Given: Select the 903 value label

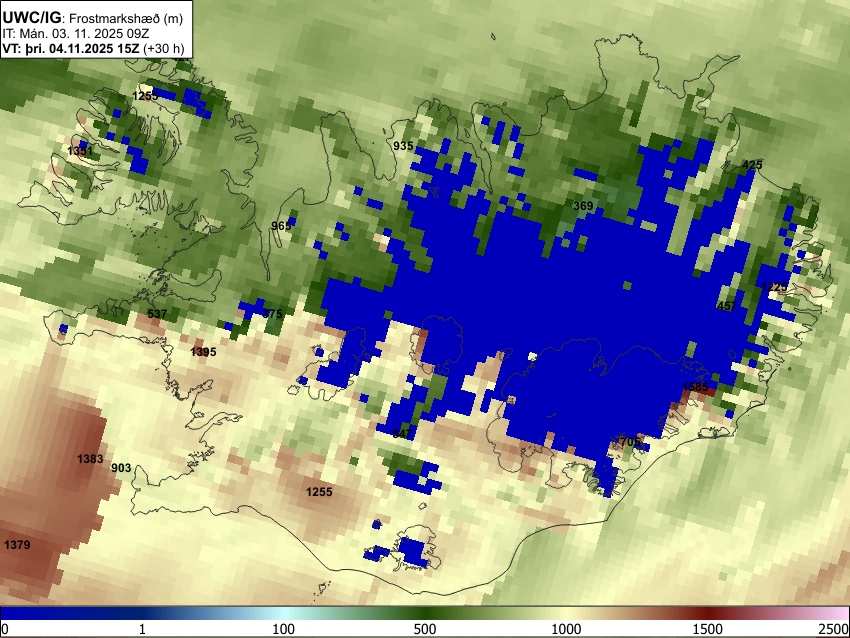Looking at the screenshot, I should tap(121, 468).
